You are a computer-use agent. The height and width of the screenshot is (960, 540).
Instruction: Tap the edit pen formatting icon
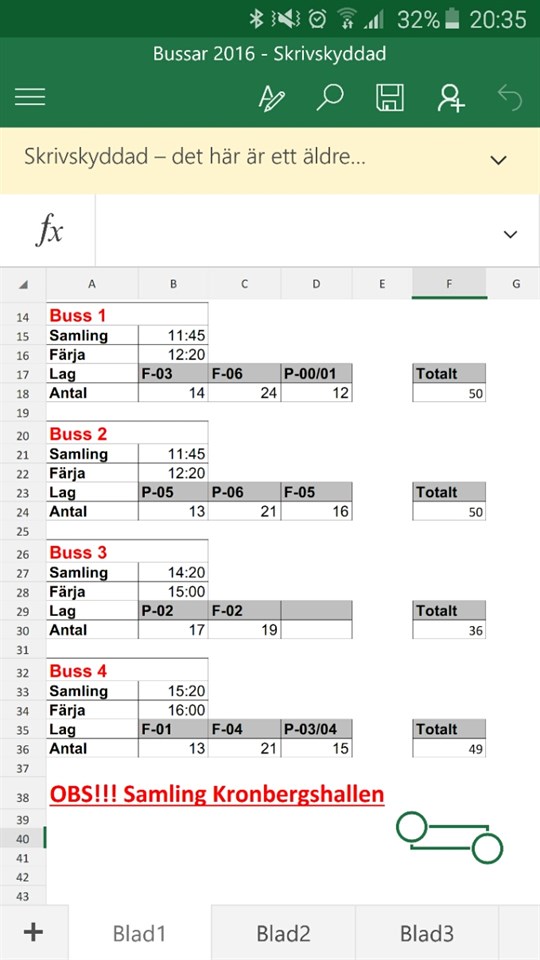(271, 97)
